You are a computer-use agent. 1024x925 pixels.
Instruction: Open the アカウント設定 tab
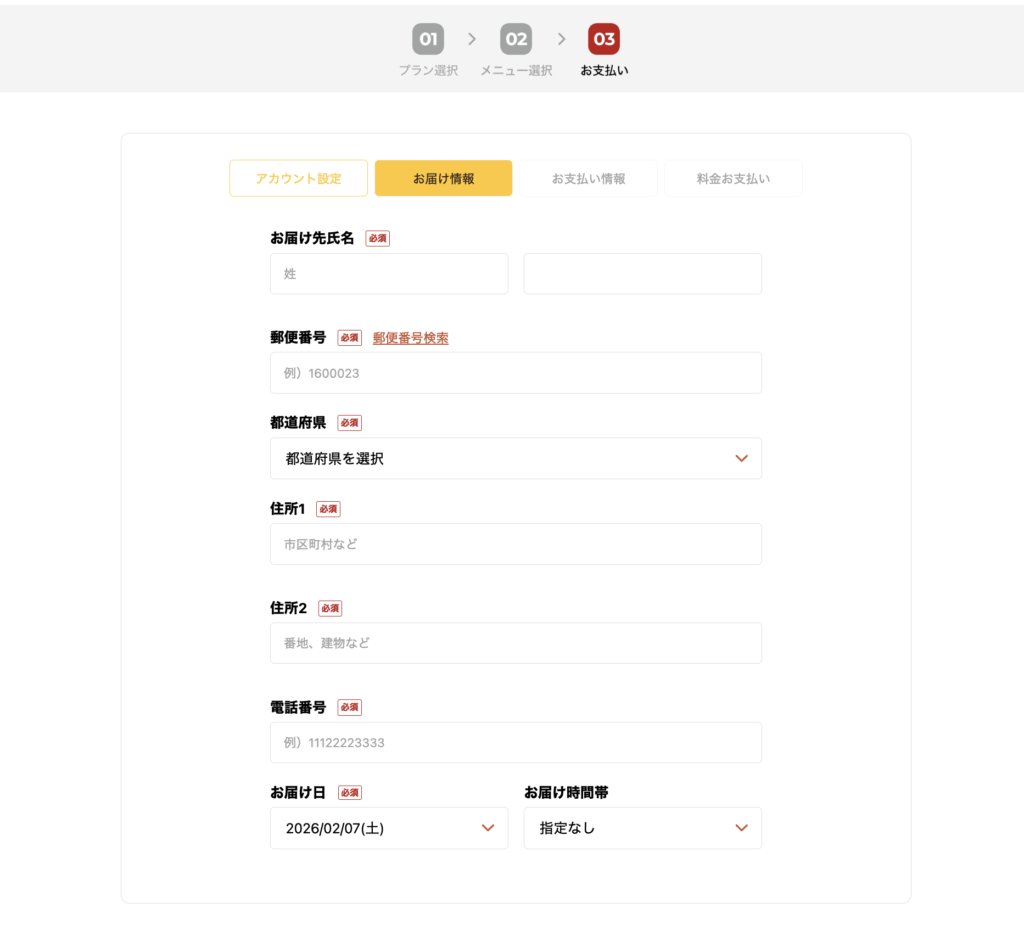(x=298, y=178)
